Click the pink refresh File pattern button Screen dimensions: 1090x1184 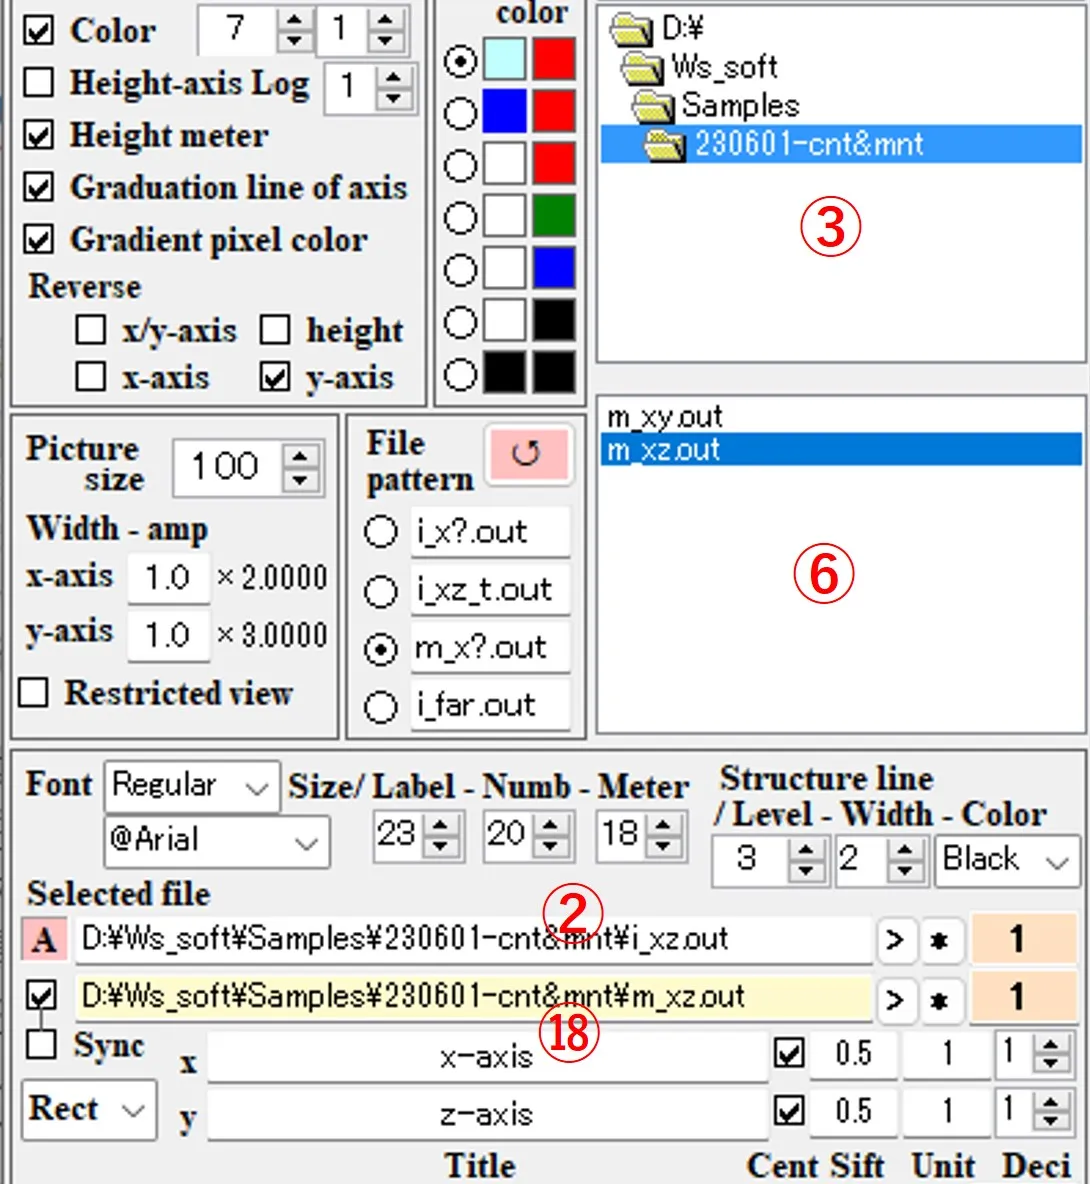[x=528, y=453]
